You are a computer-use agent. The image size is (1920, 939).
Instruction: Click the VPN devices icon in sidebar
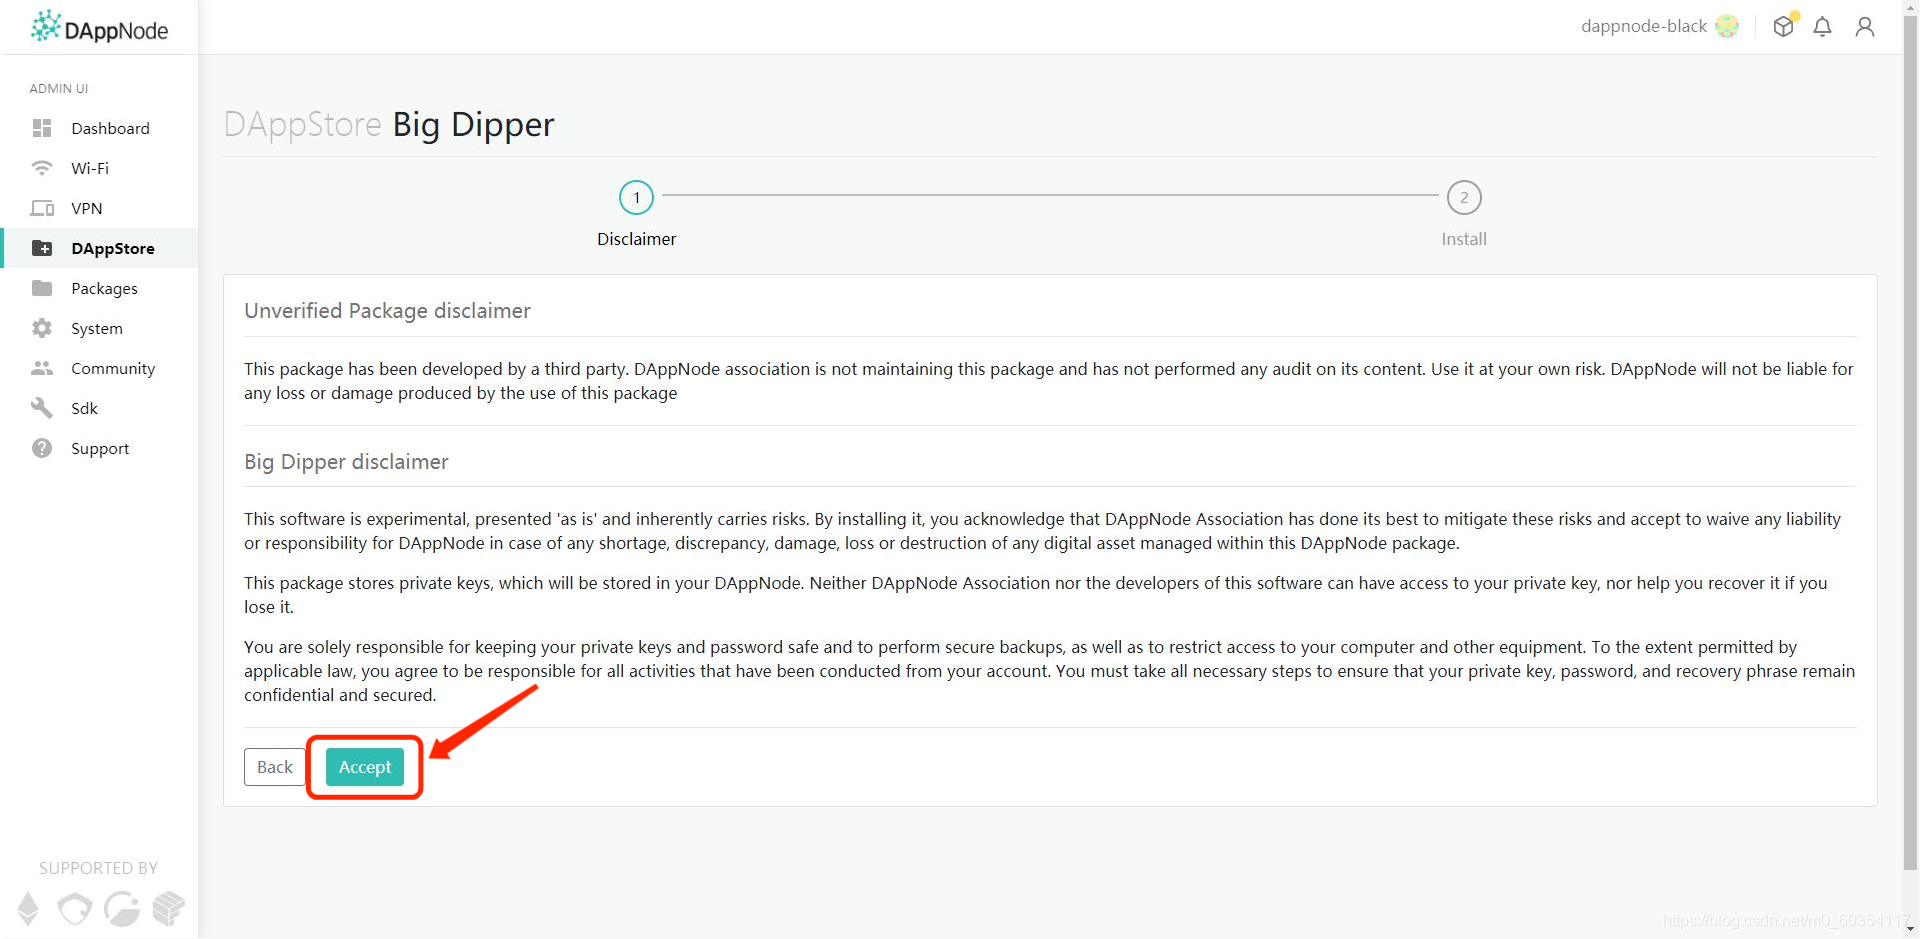[x=42, y=208]
